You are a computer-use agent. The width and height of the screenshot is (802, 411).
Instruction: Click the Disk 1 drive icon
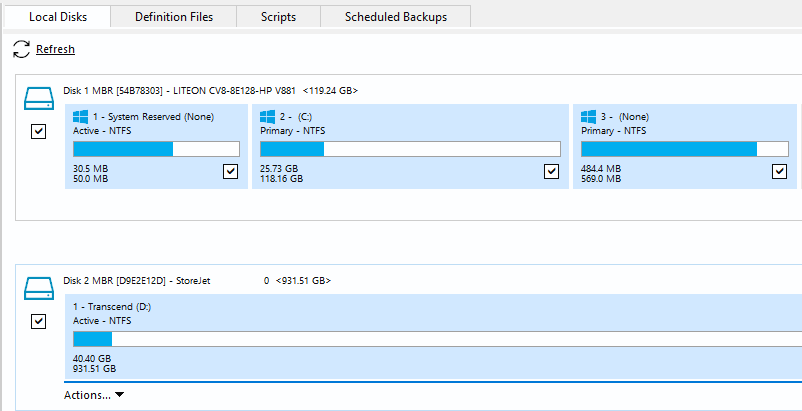[x=39, y=98]
